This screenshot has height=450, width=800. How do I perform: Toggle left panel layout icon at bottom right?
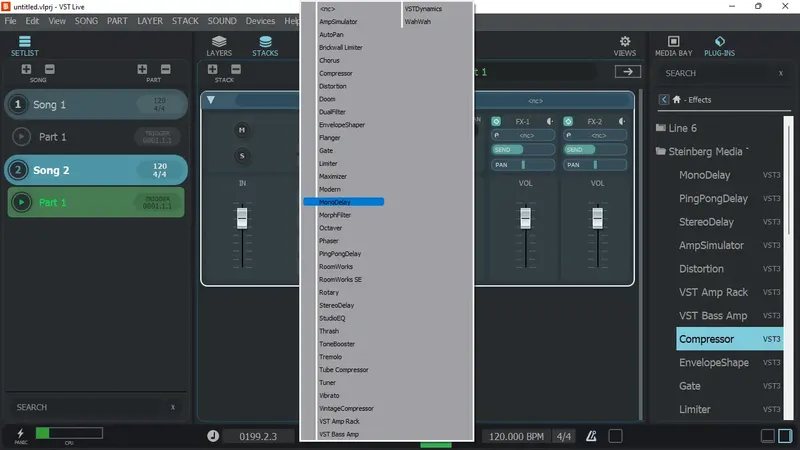767,436
